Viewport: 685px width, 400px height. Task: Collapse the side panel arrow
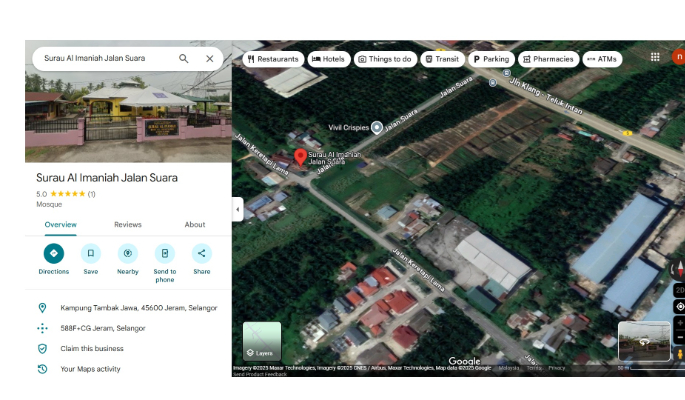tap(237, 209)
